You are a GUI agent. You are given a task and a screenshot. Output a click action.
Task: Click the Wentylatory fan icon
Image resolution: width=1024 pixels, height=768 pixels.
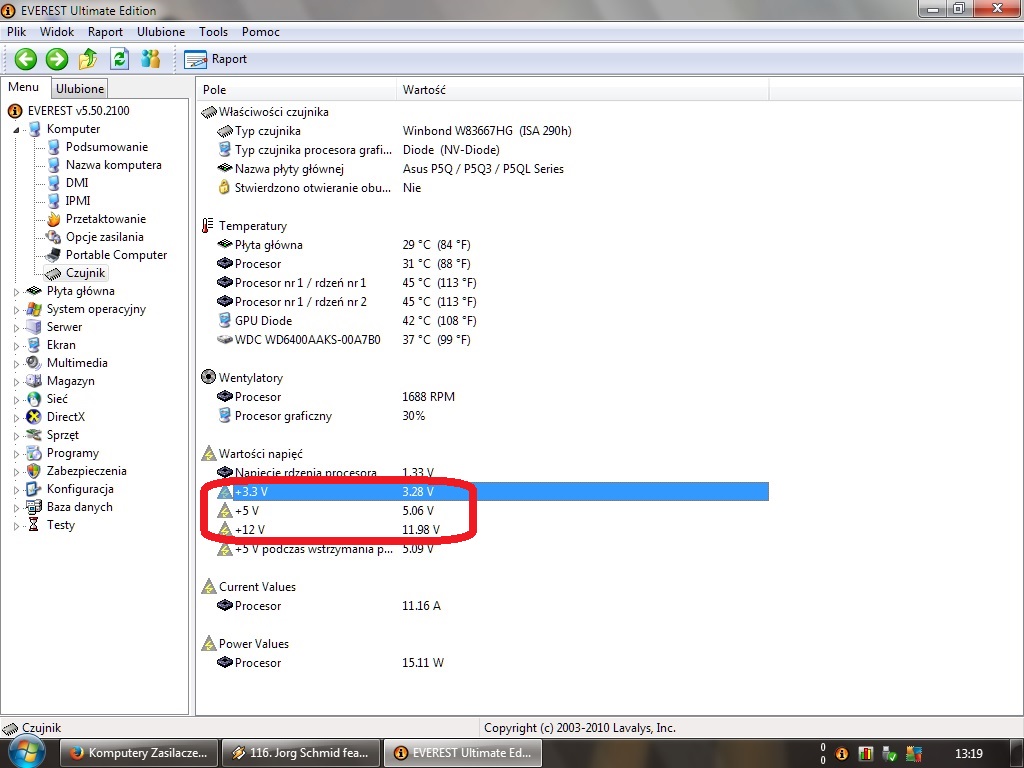point(208,377)
